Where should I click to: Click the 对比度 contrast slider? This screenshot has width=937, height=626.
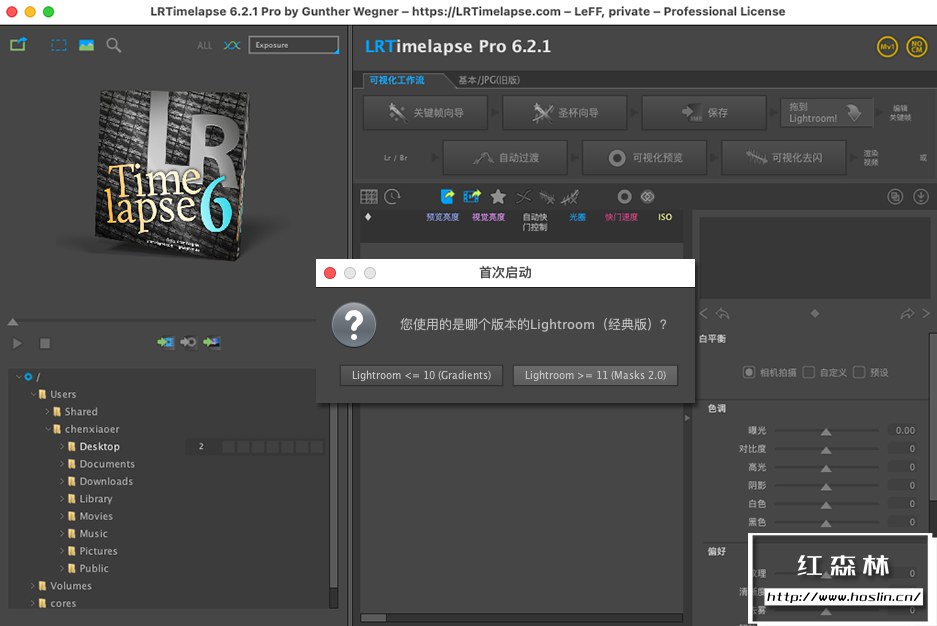tap(826, 449)
